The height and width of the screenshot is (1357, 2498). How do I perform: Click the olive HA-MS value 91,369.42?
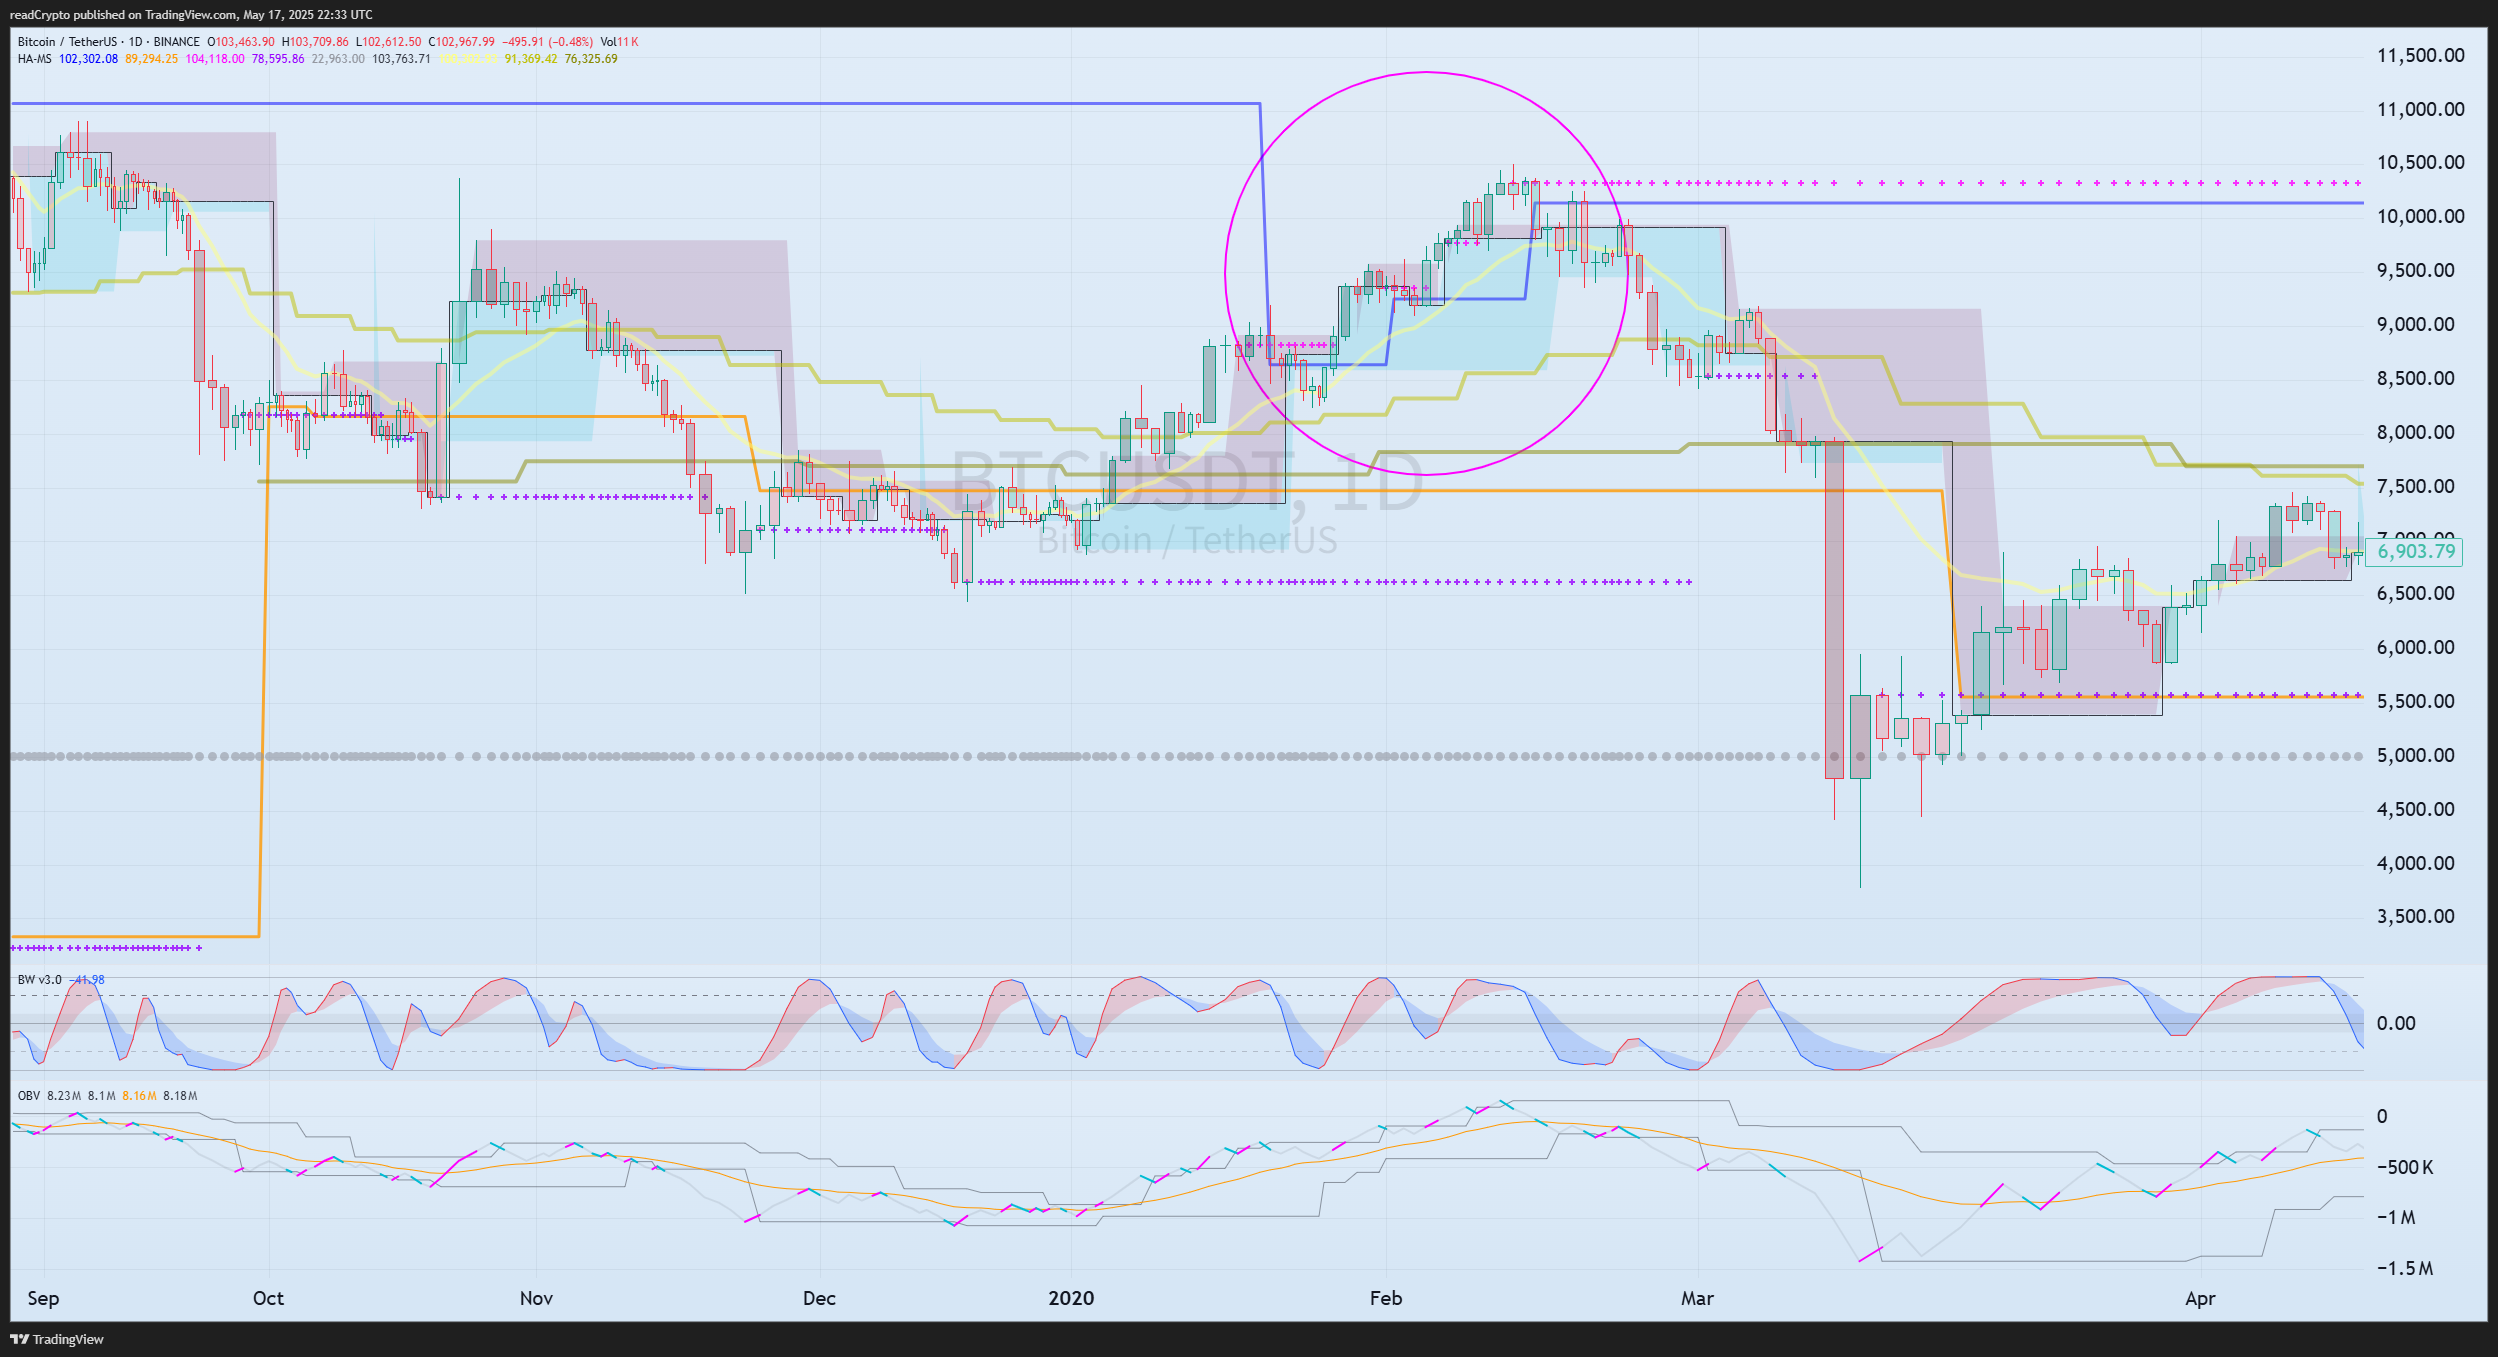coord(531,59)
